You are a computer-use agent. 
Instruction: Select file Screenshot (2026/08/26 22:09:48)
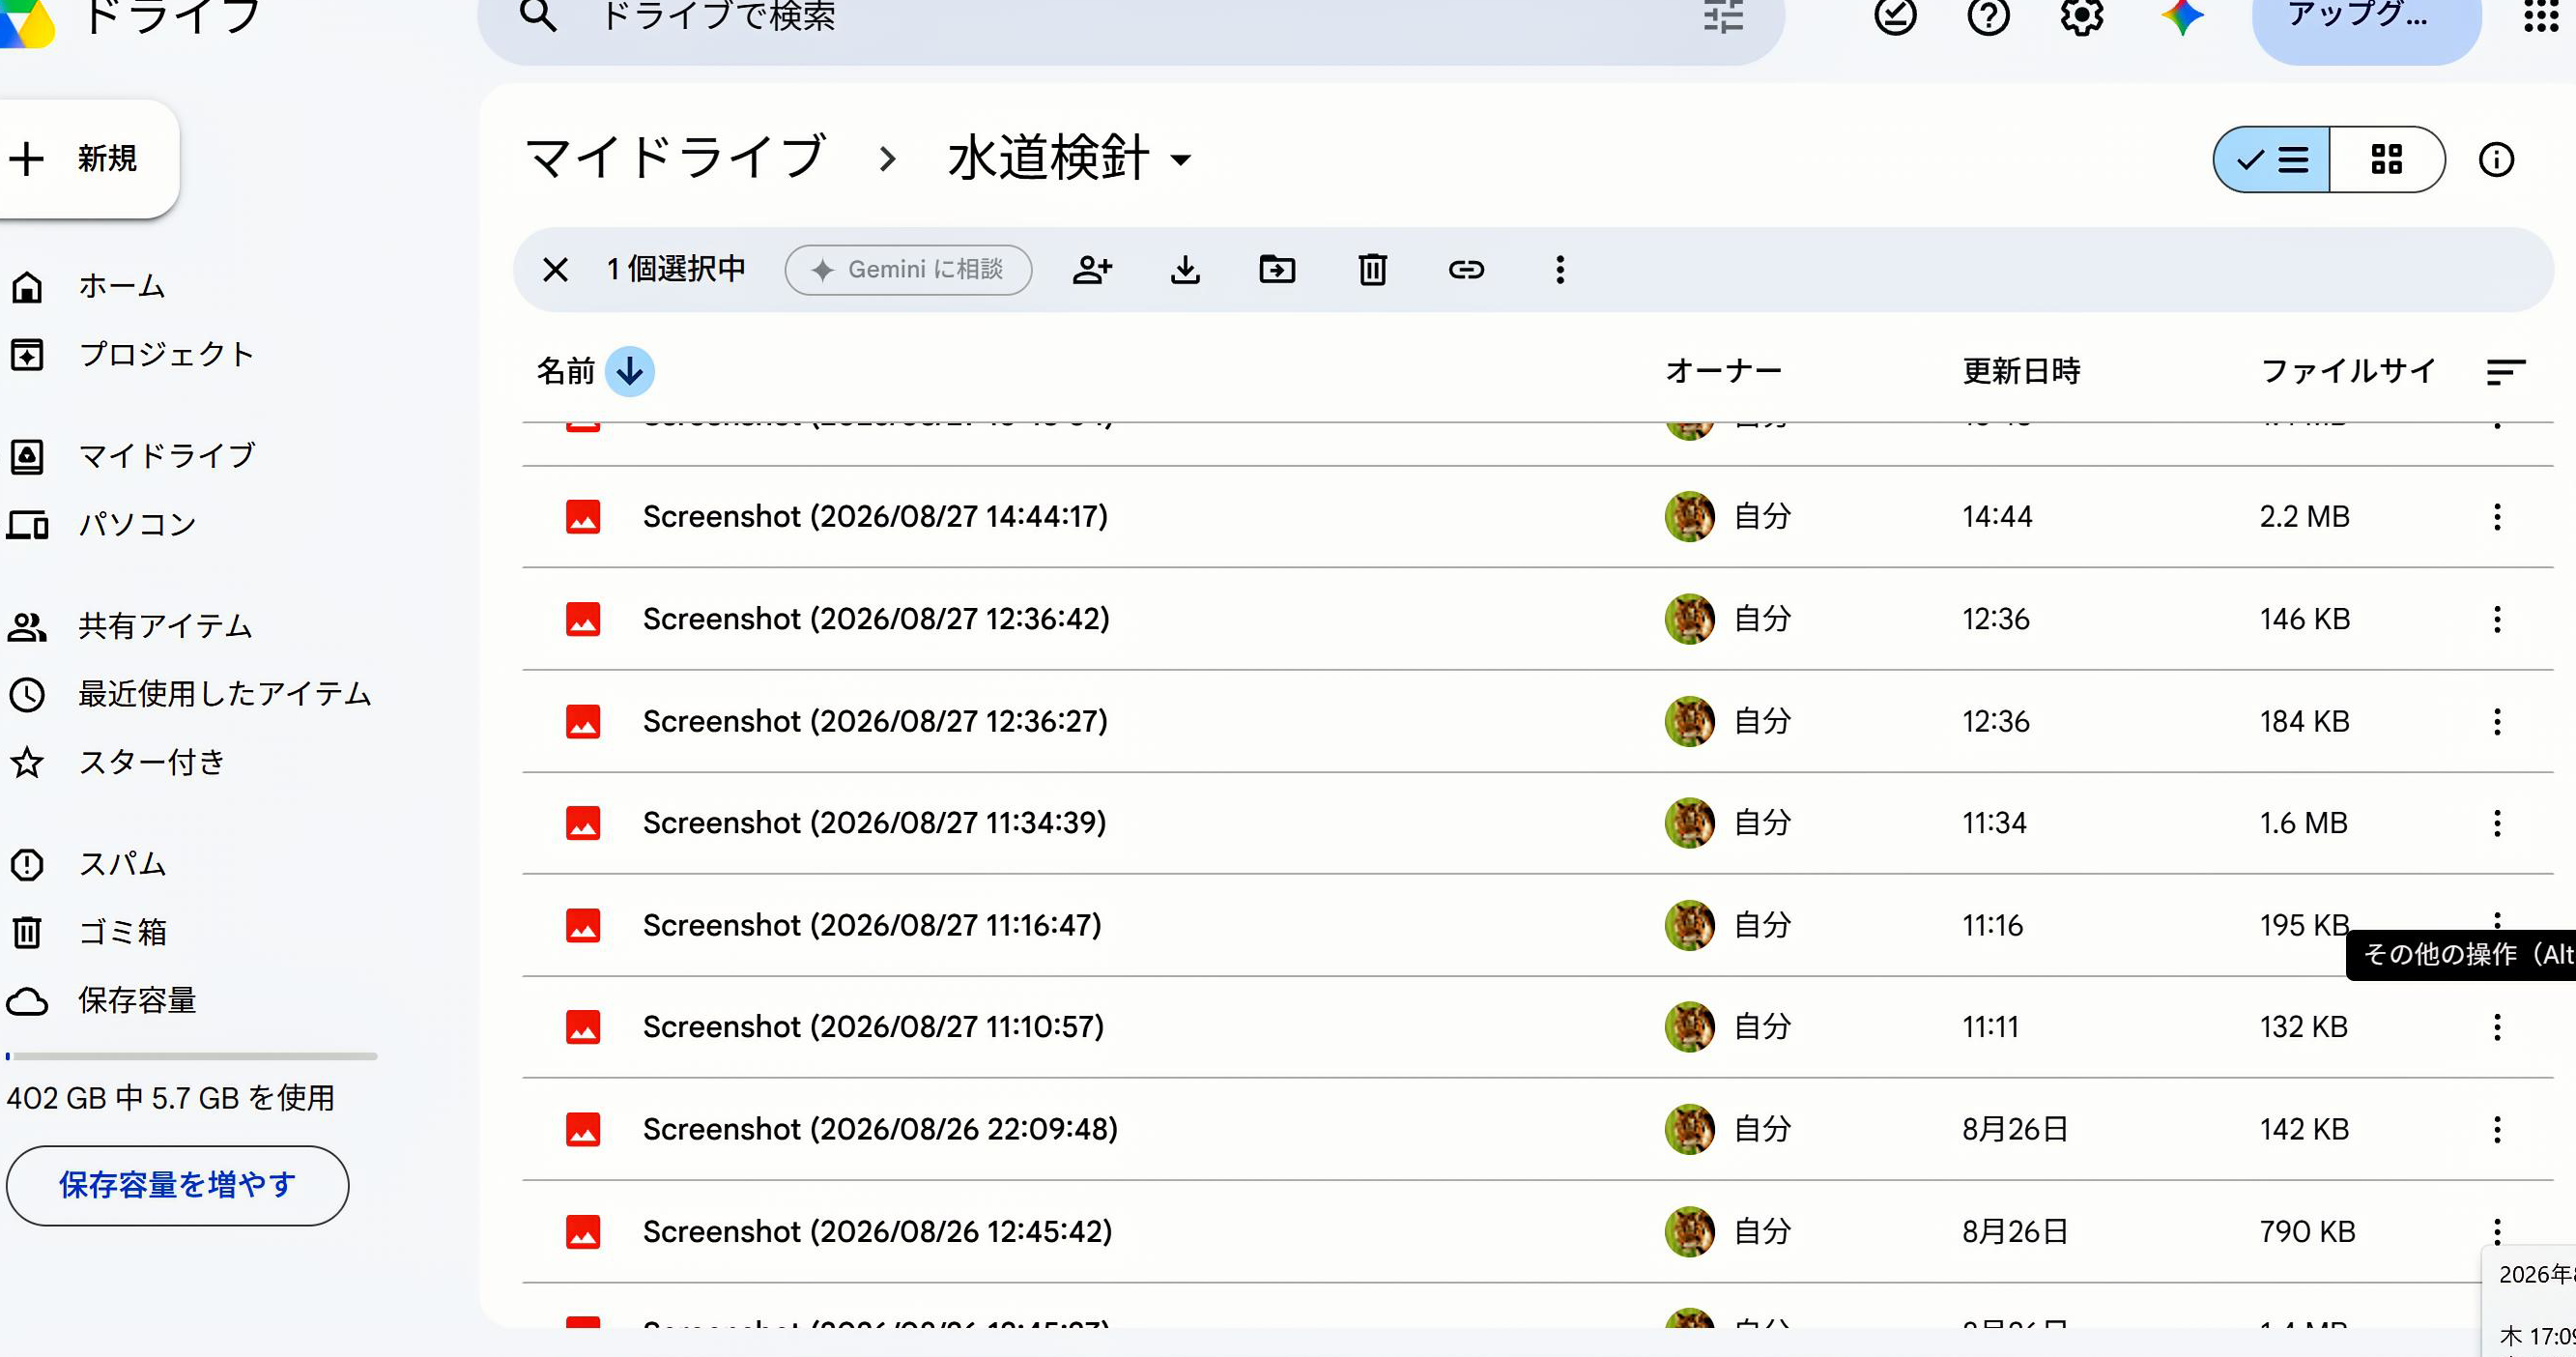[1537, 1130]
